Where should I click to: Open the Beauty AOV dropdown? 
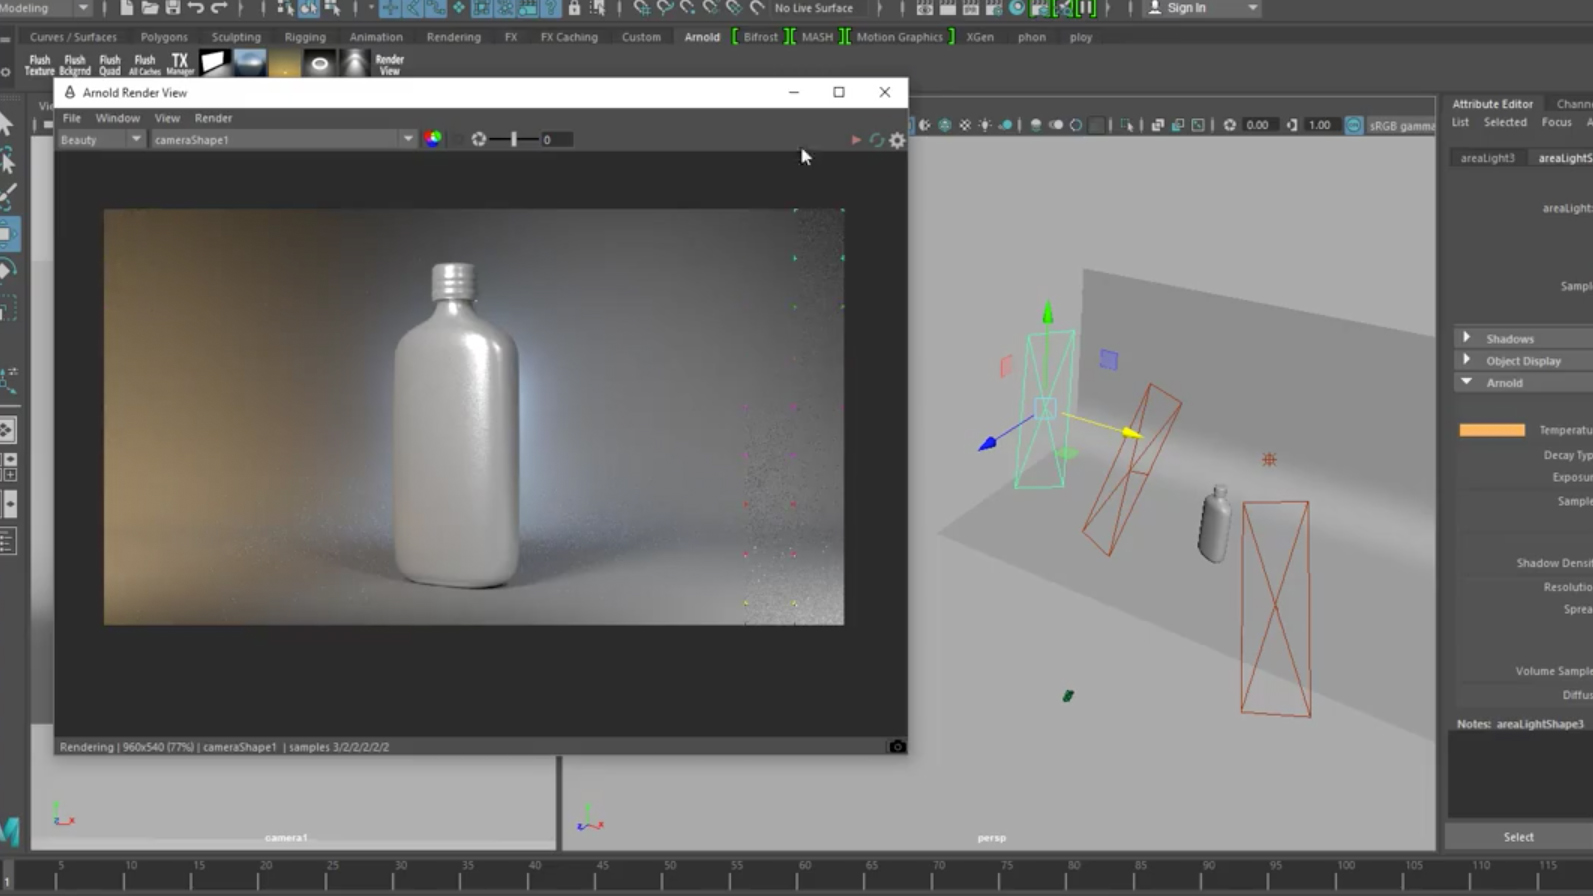coord(101,139)
